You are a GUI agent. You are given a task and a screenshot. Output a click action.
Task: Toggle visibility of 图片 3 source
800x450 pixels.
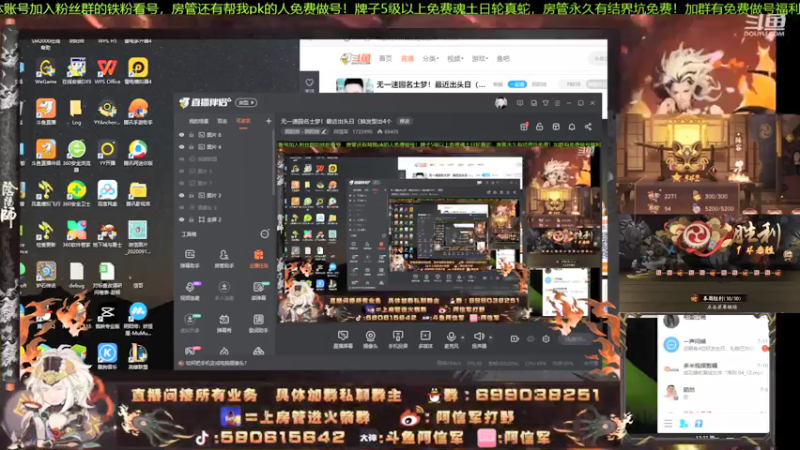[181, 195]
